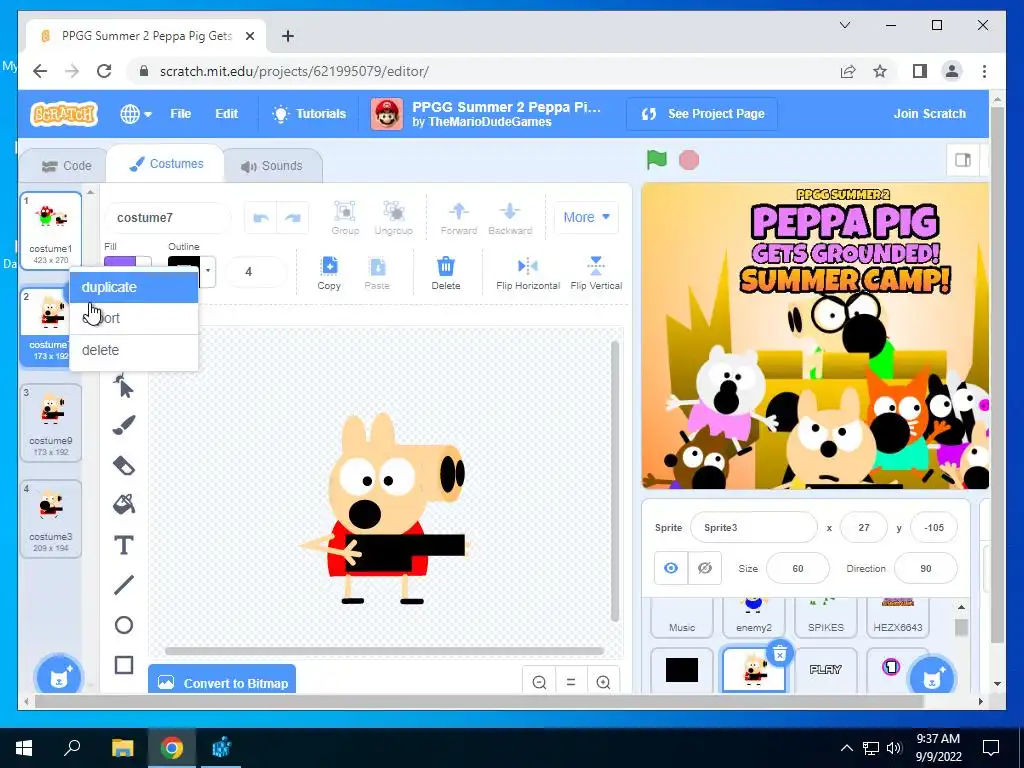Flip the costume horizontally
Viewport: 1024px width, 768px height.
tap(528, 273)
